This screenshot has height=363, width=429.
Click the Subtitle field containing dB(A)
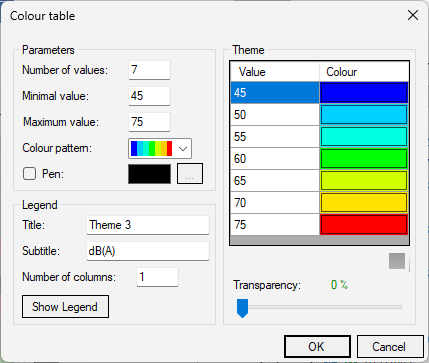(148, 251)
